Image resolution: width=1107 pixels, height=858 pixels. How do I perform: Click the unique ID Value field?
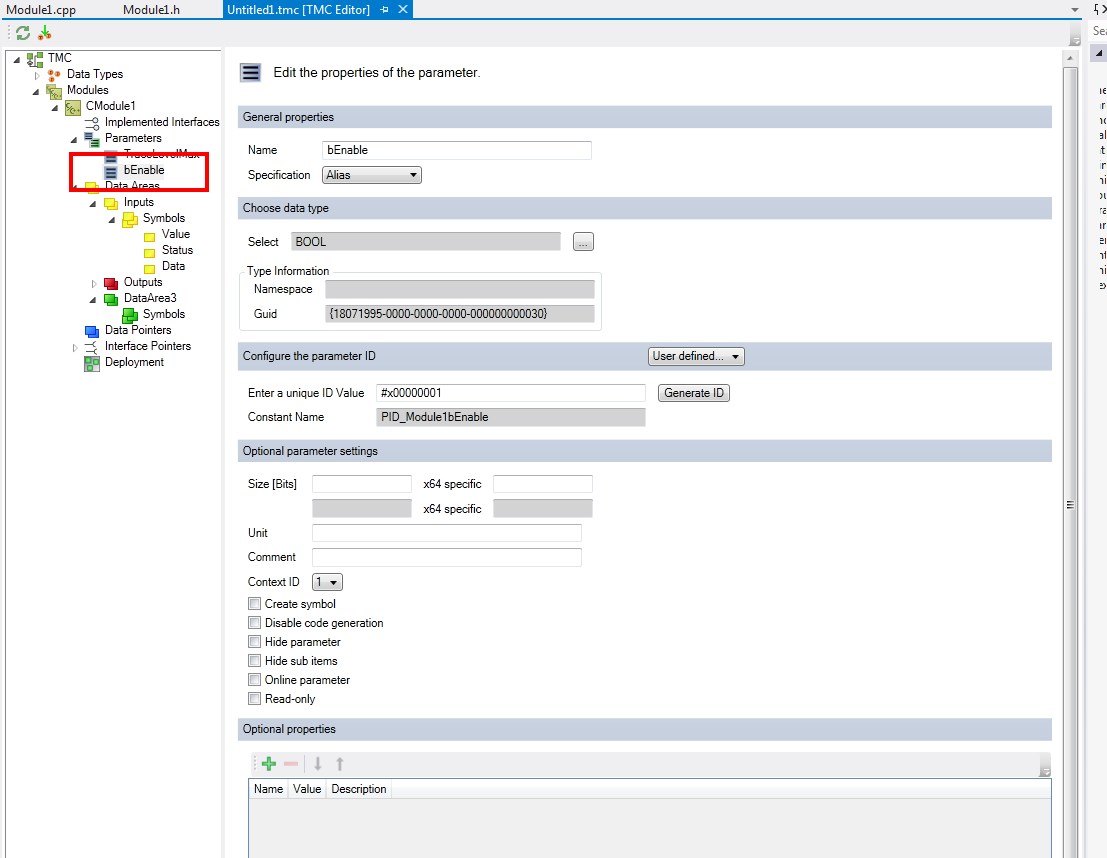pyautogui.click(x=511, y=393)
